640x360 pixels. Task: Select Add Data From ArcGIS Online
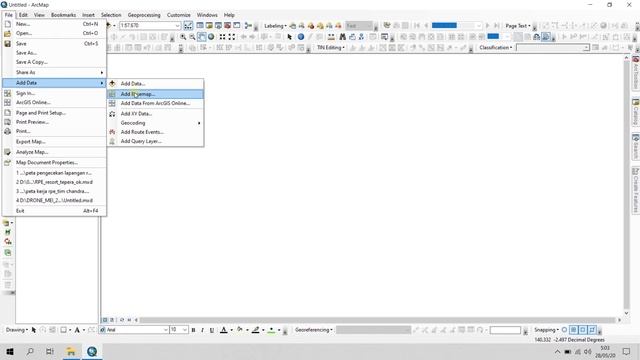pyautogui.click(x=155, y=103)
